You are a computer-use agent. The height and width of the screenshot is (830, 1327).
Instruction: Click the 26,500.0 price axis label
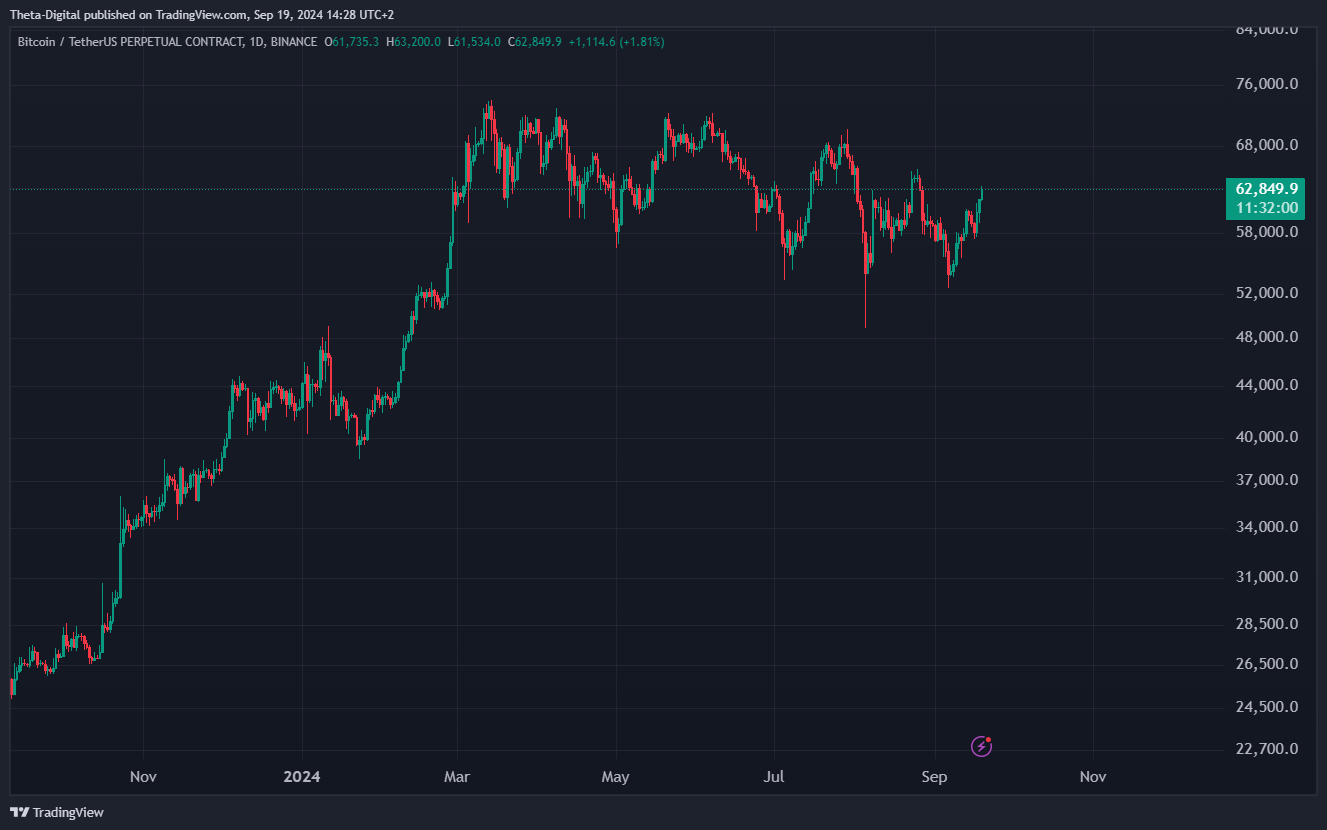(x=1266, y=664)
